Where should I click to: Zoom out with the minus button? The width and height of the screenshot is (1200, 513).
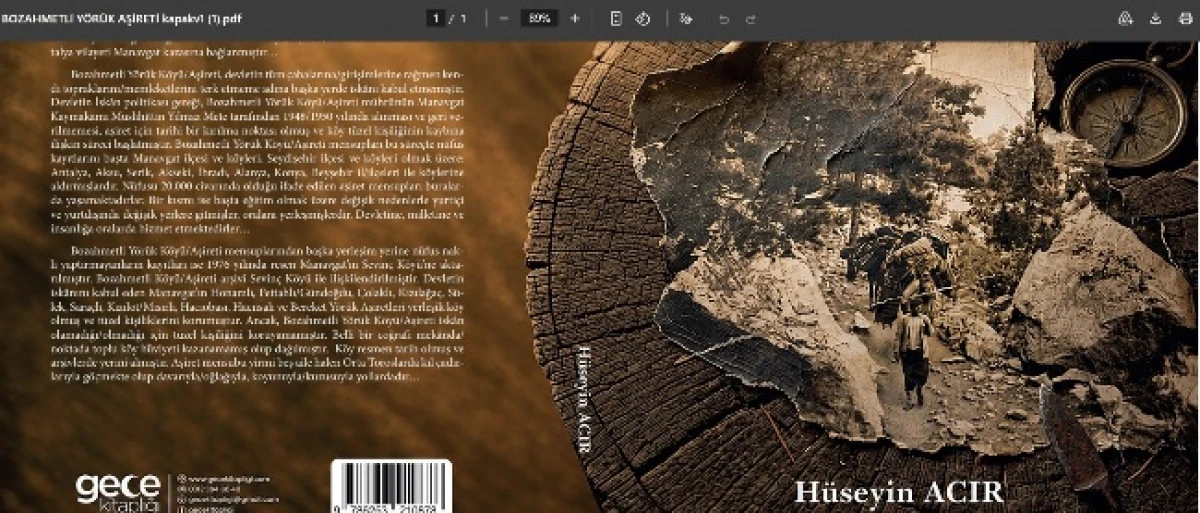point(503,18)
